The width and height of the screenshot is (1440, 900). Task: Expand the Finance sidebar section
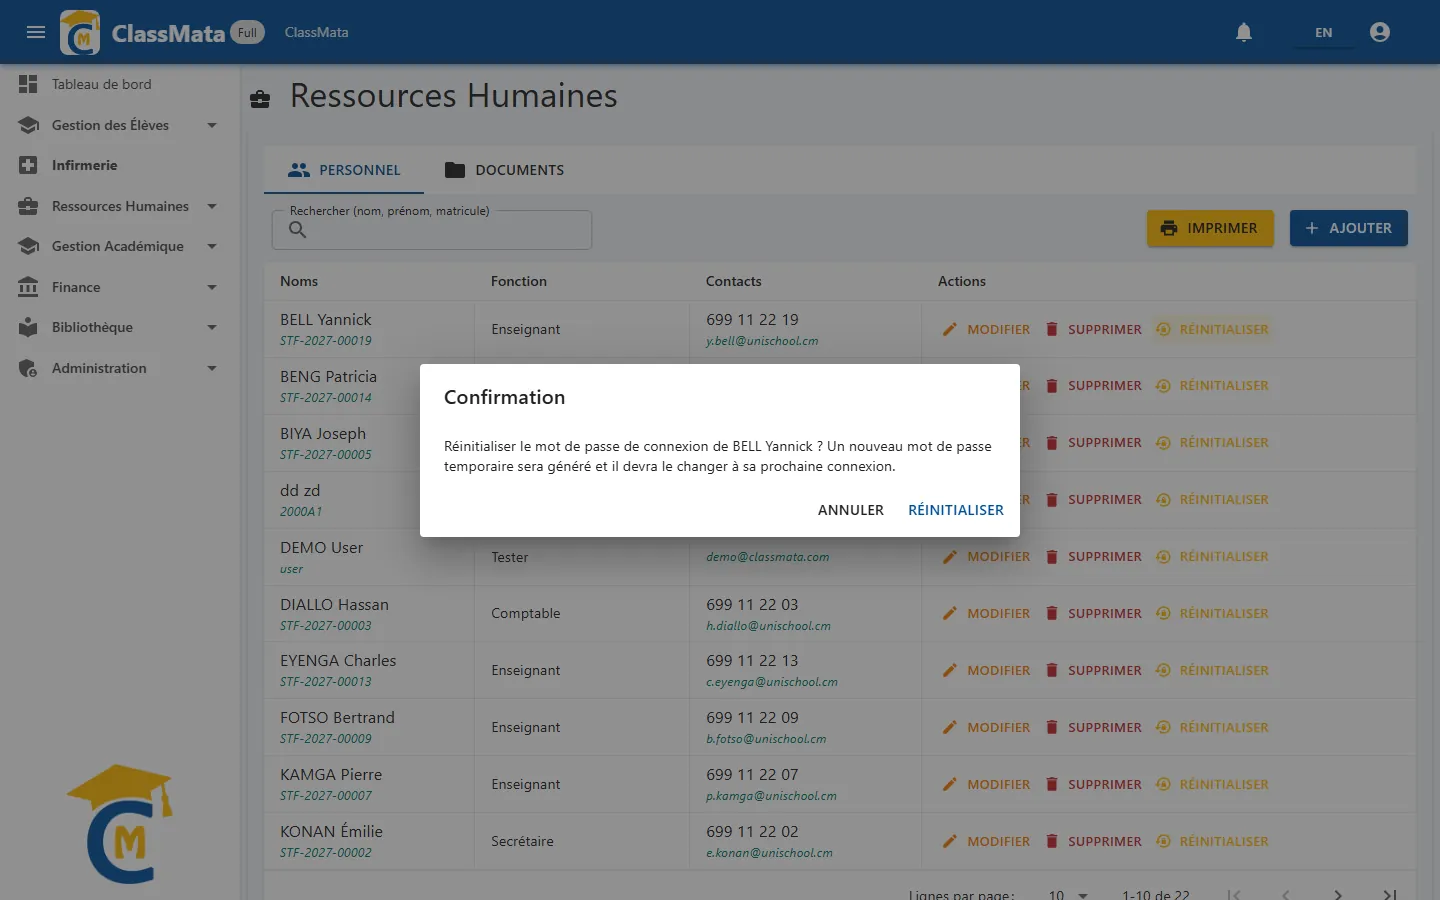click(x=212, y=287)
